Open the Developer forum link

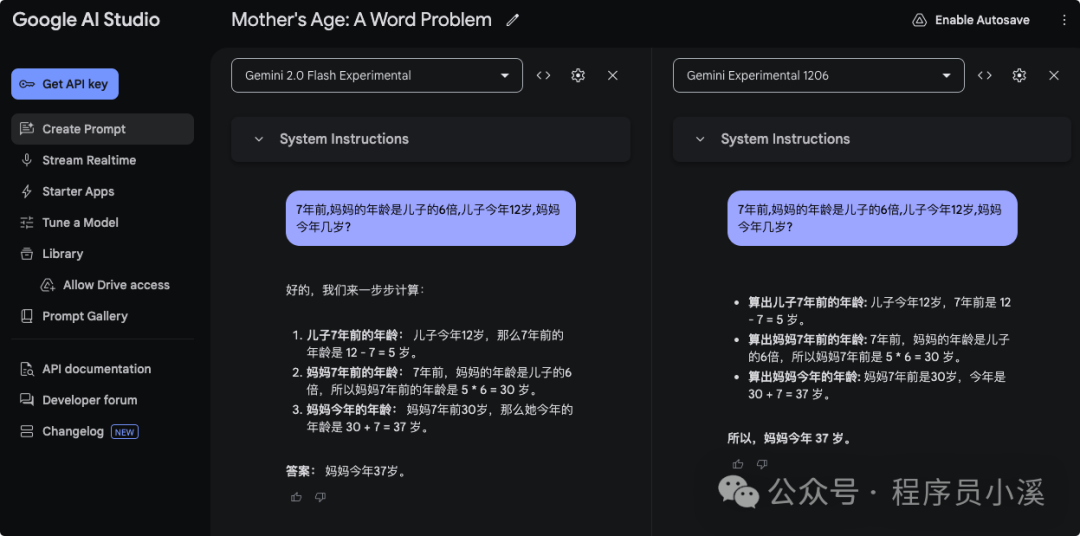pyautogui.click(x=90, y=400)
